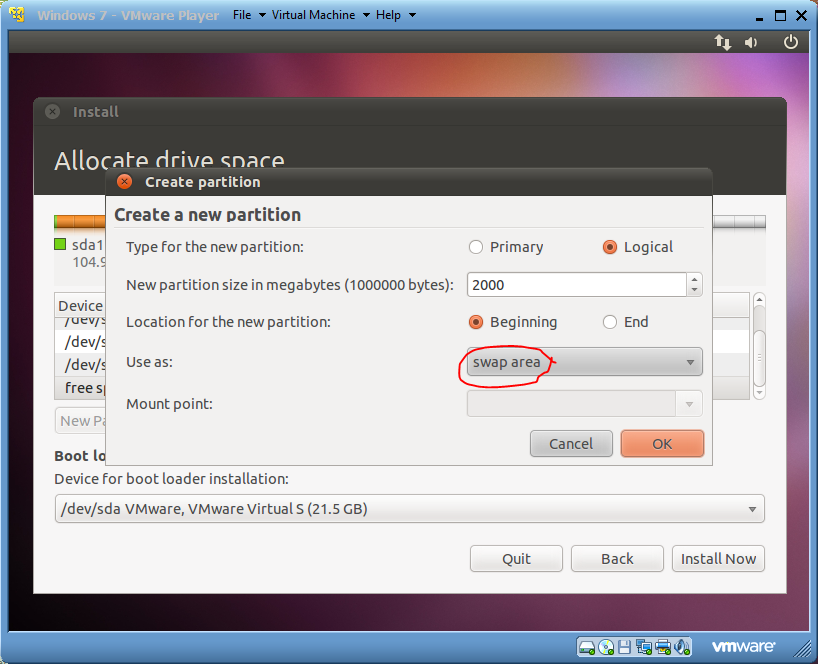Click the floppy drive status icon
Viewport: 818px width, 664px height.
(x=624, y=647)
